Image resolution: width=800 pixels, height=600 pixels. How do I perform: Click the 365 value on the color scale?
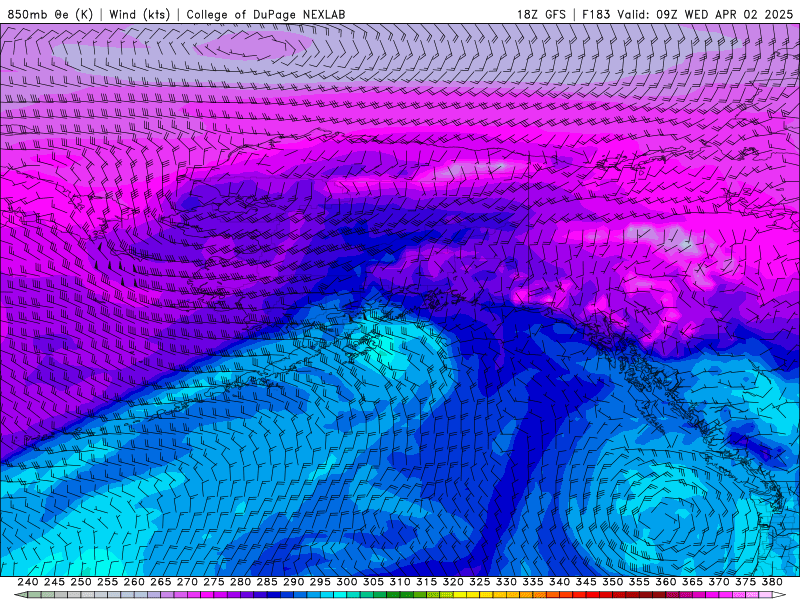692,582
